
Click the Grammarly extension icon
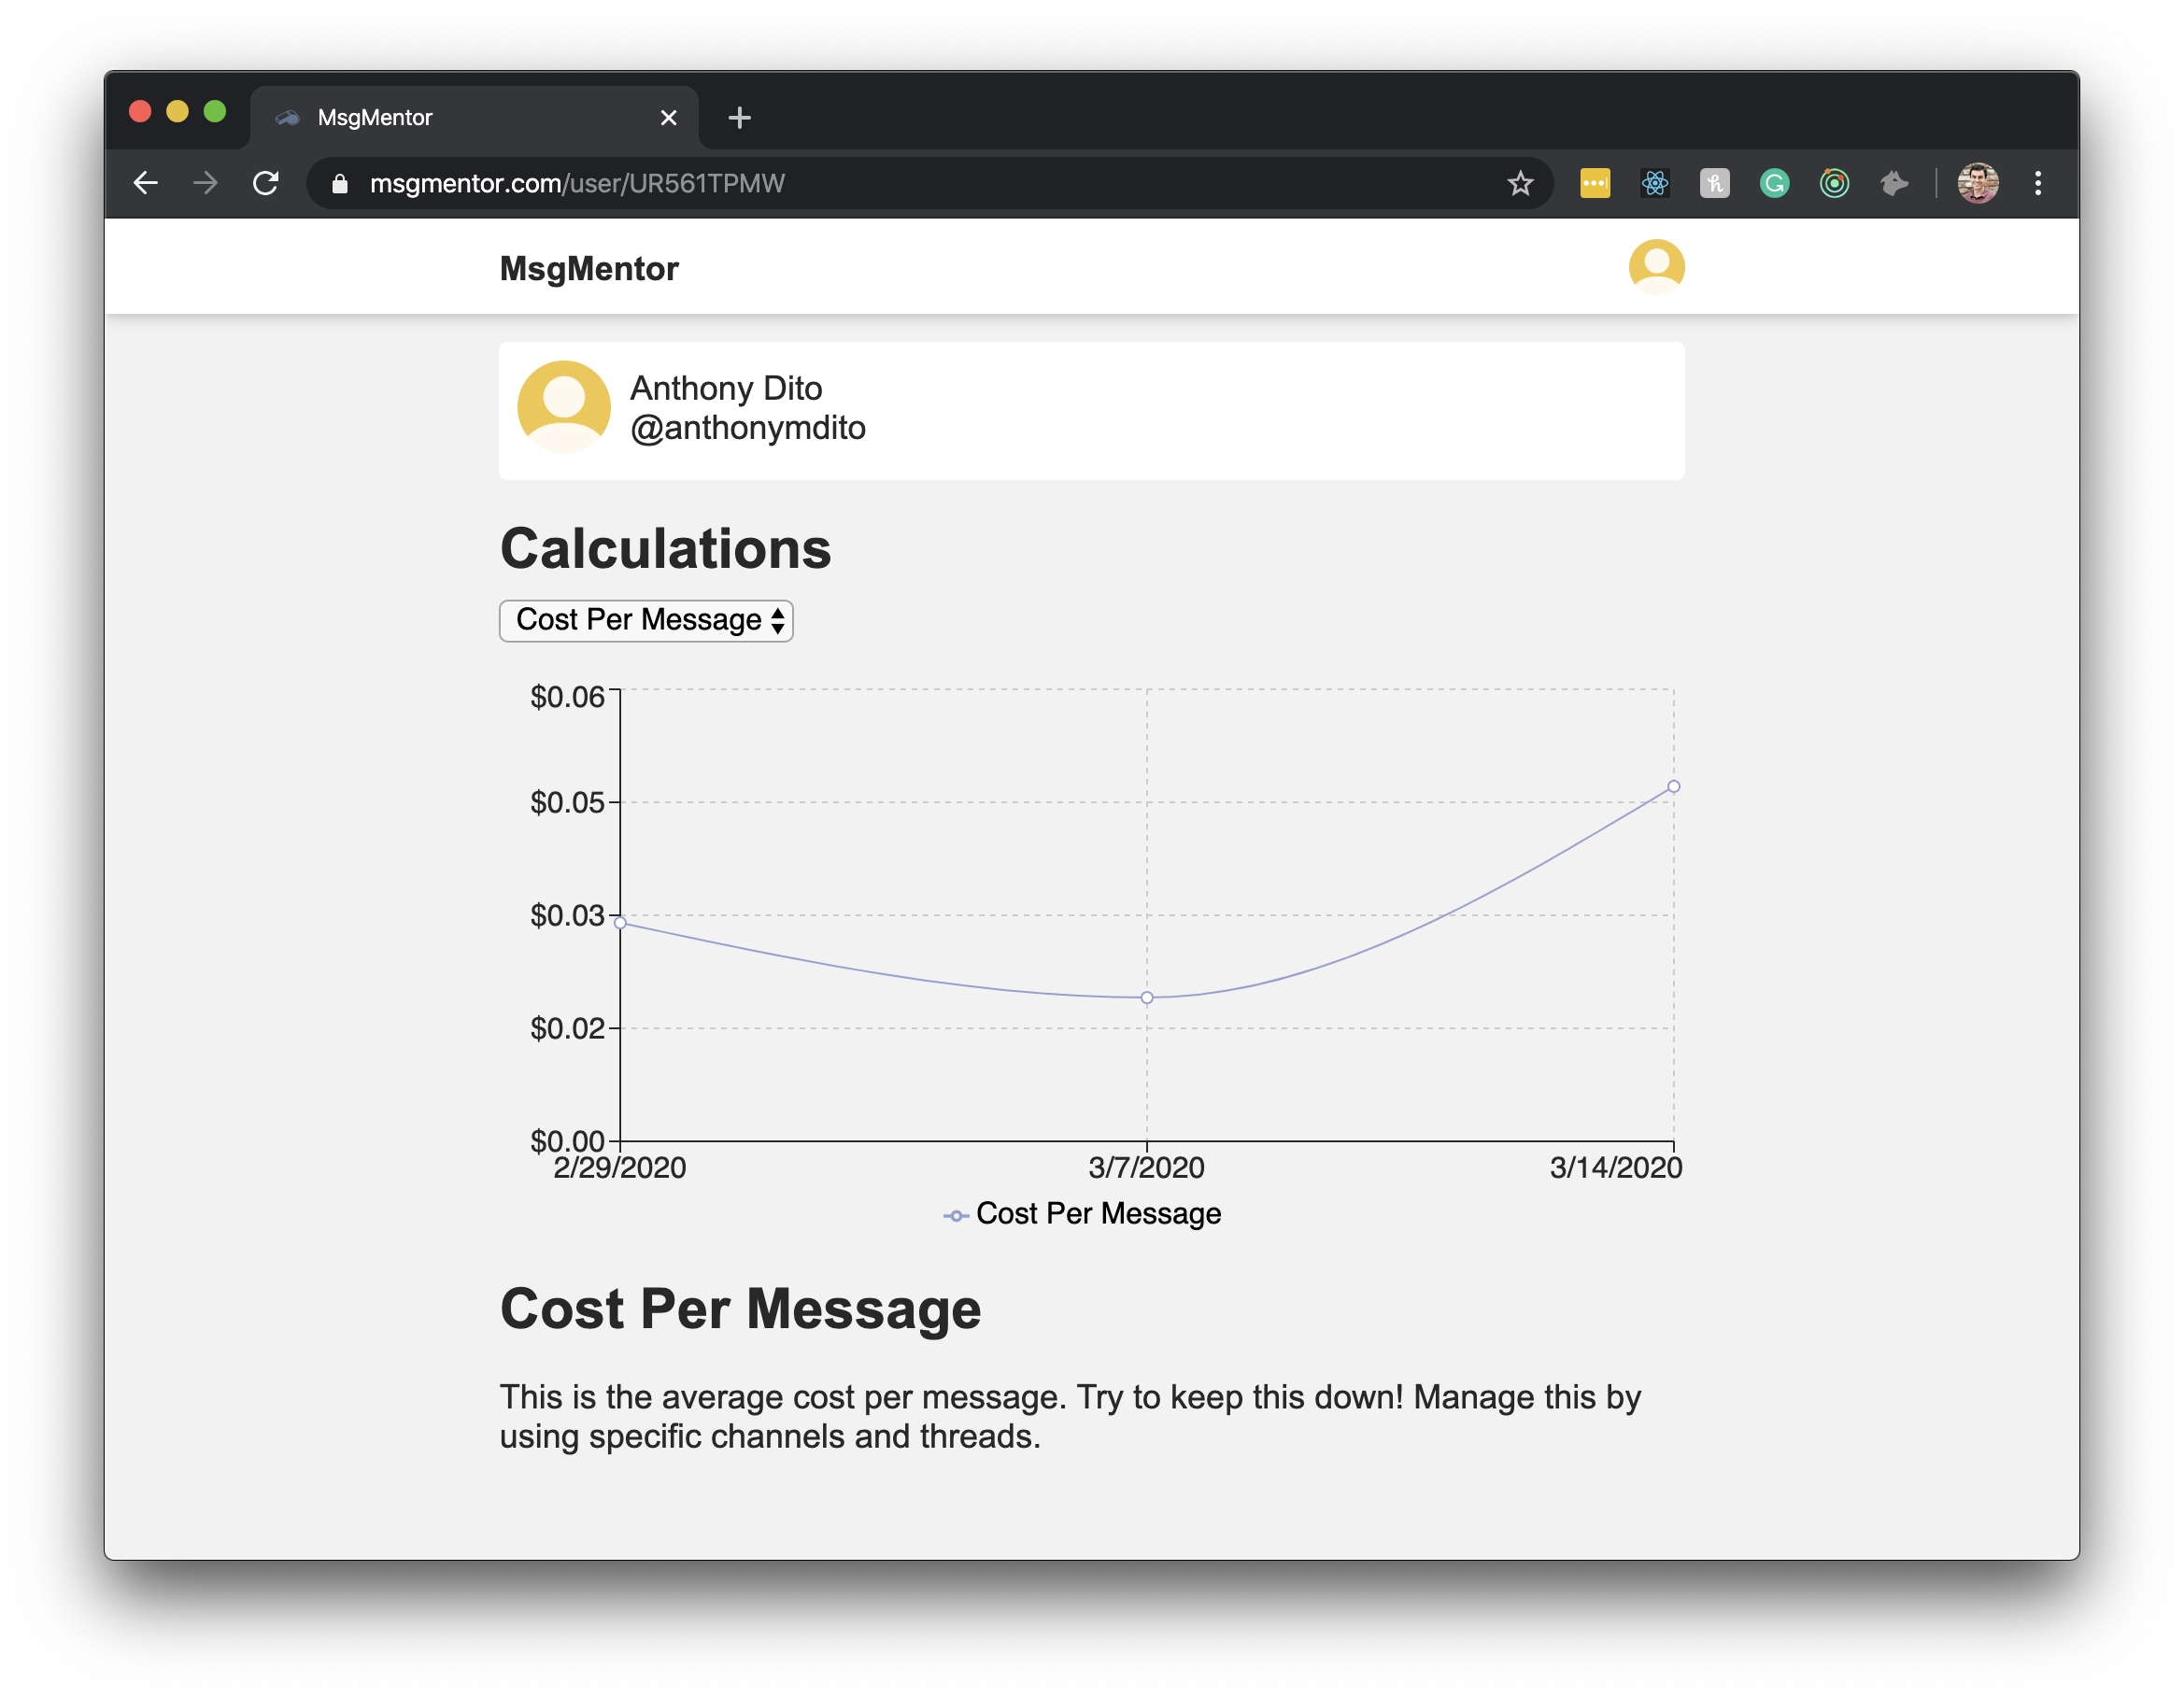[1774, 183]
